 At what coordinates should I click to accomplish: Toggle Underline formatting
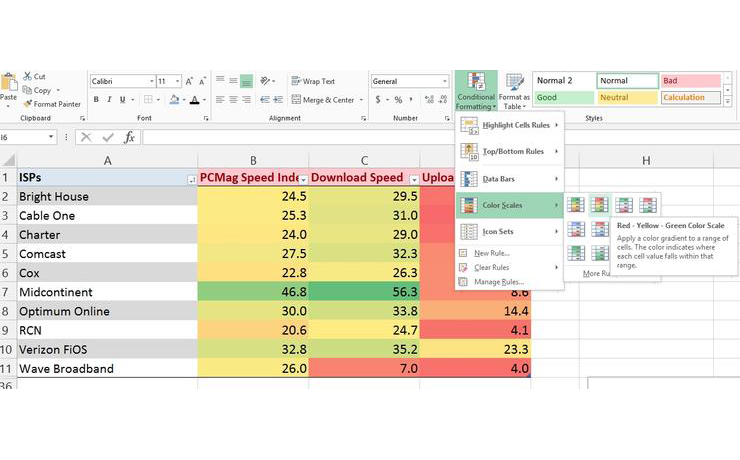tap(122, 100)
